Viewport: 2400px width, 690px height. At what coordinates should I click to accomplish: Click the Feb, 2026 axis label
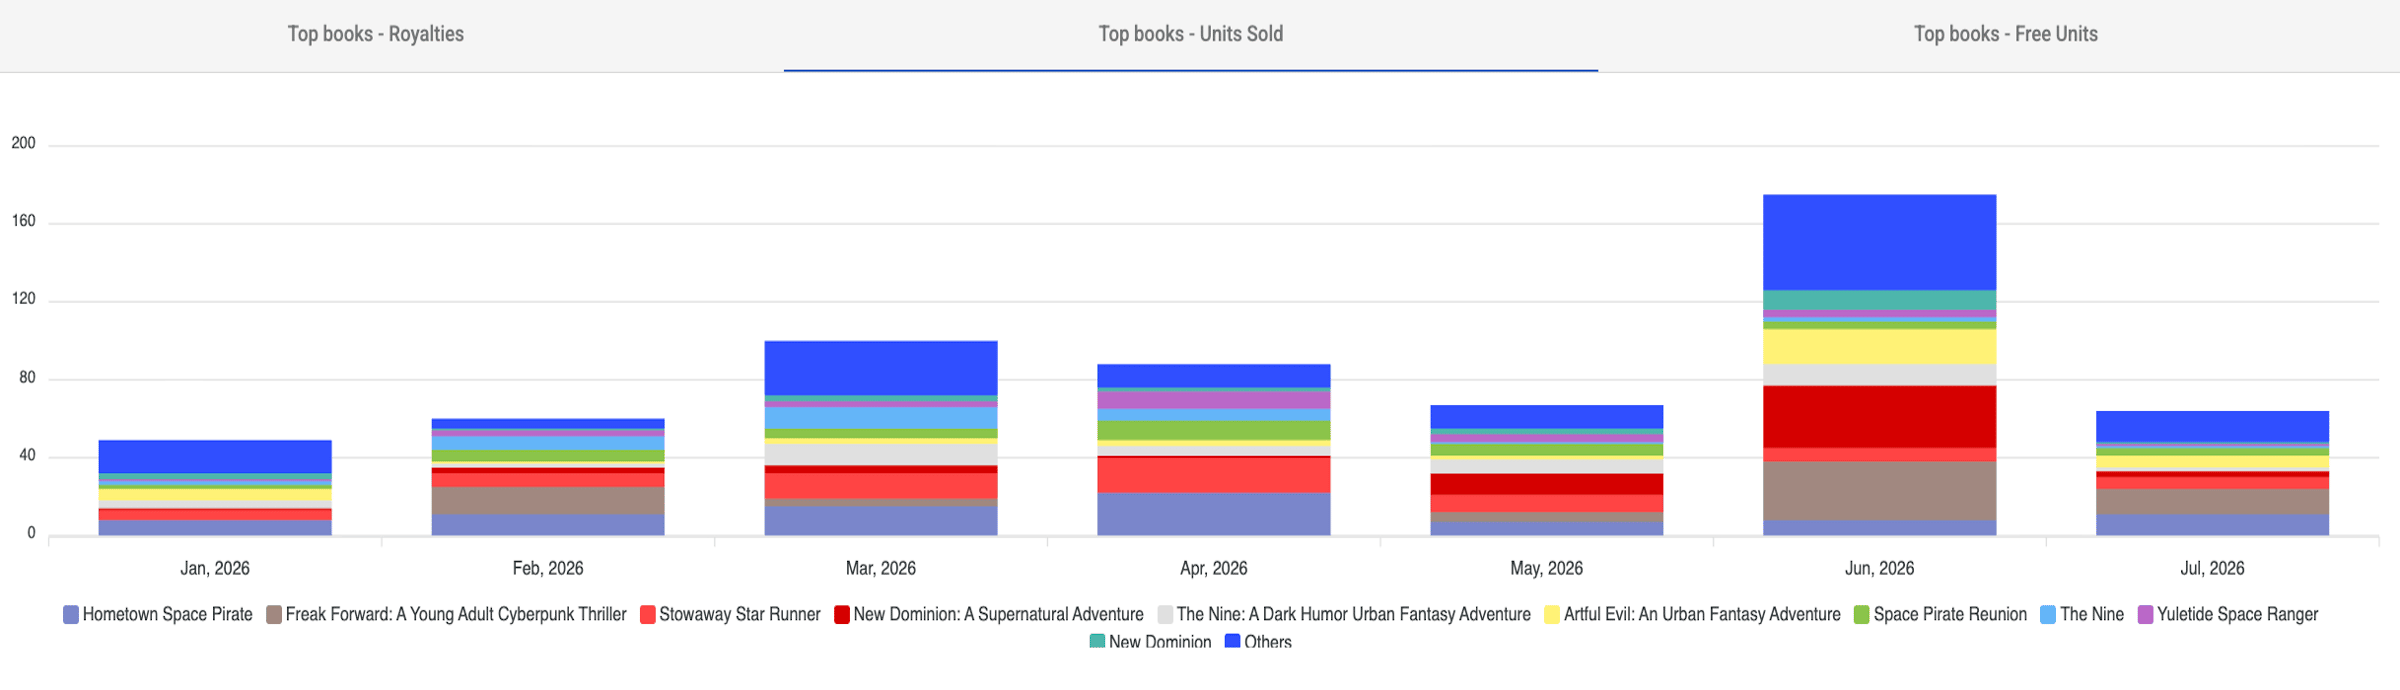[548, 568]
